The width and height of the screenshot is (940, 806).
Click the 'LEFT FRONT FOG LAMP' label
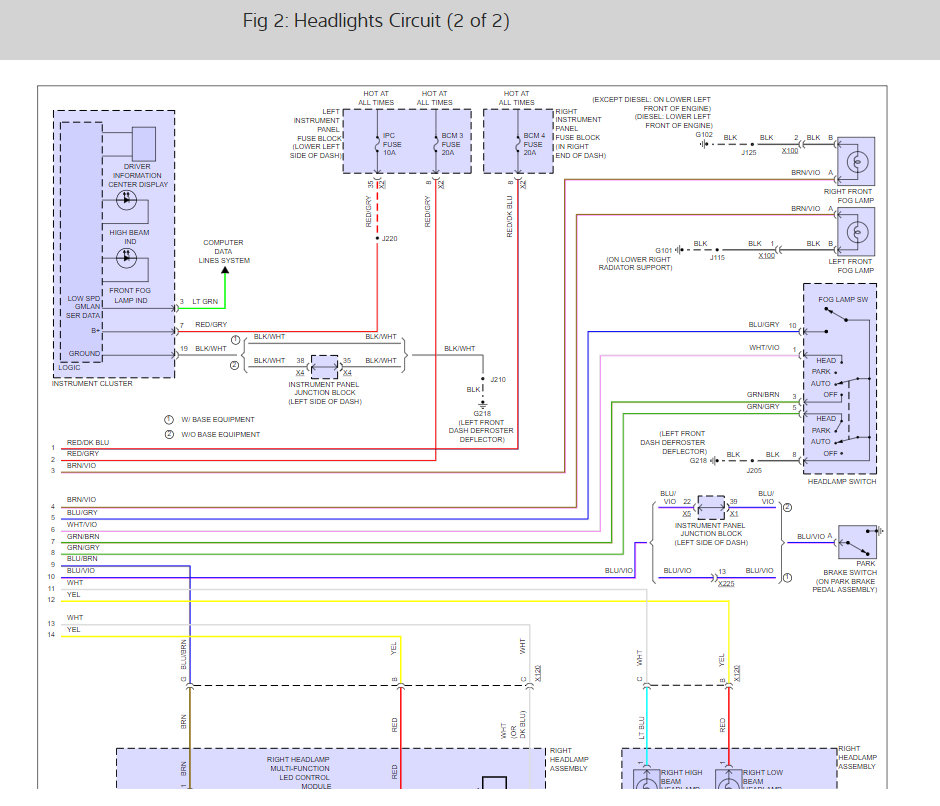[x=851, y=266]
